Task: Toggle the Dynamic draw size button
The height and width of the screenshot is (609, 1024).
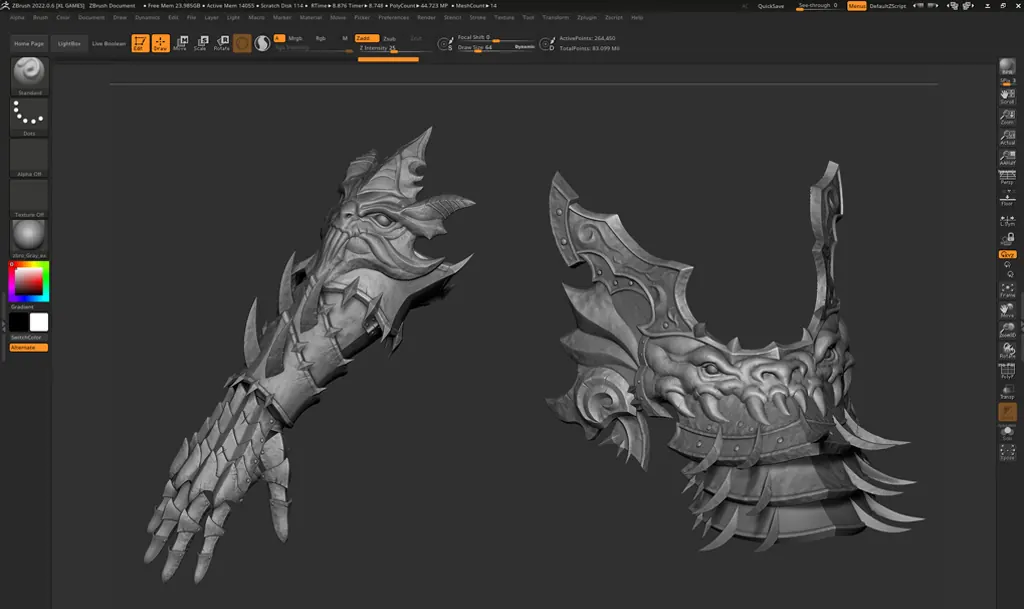Action: click(524, 47)
